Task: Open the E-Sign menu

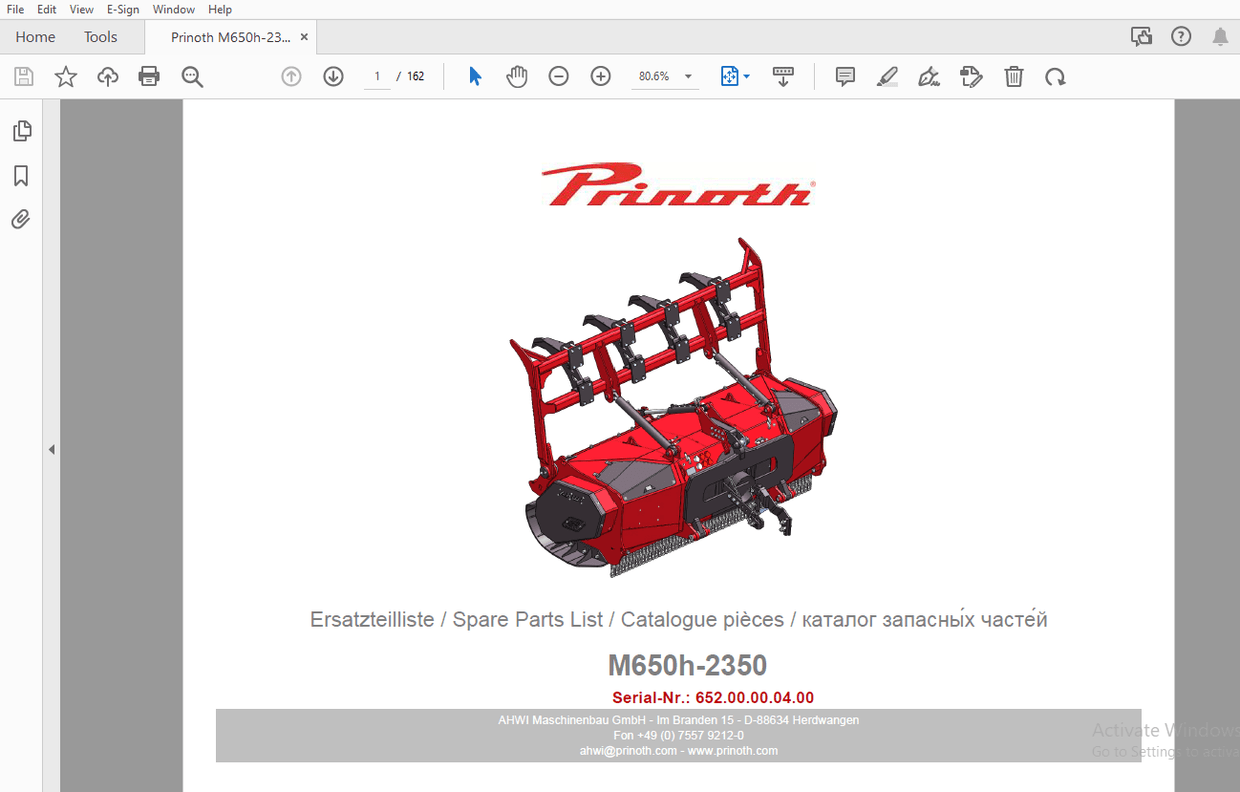Action: click(x=122, y=9)
